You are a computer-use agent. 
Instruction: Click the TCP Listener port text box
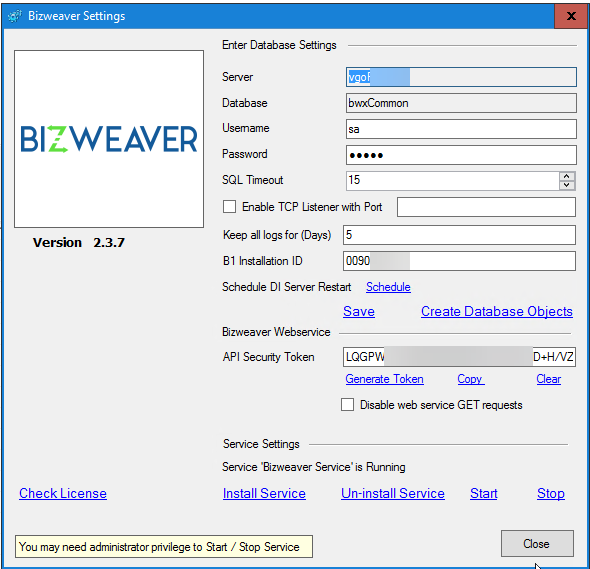486,207
